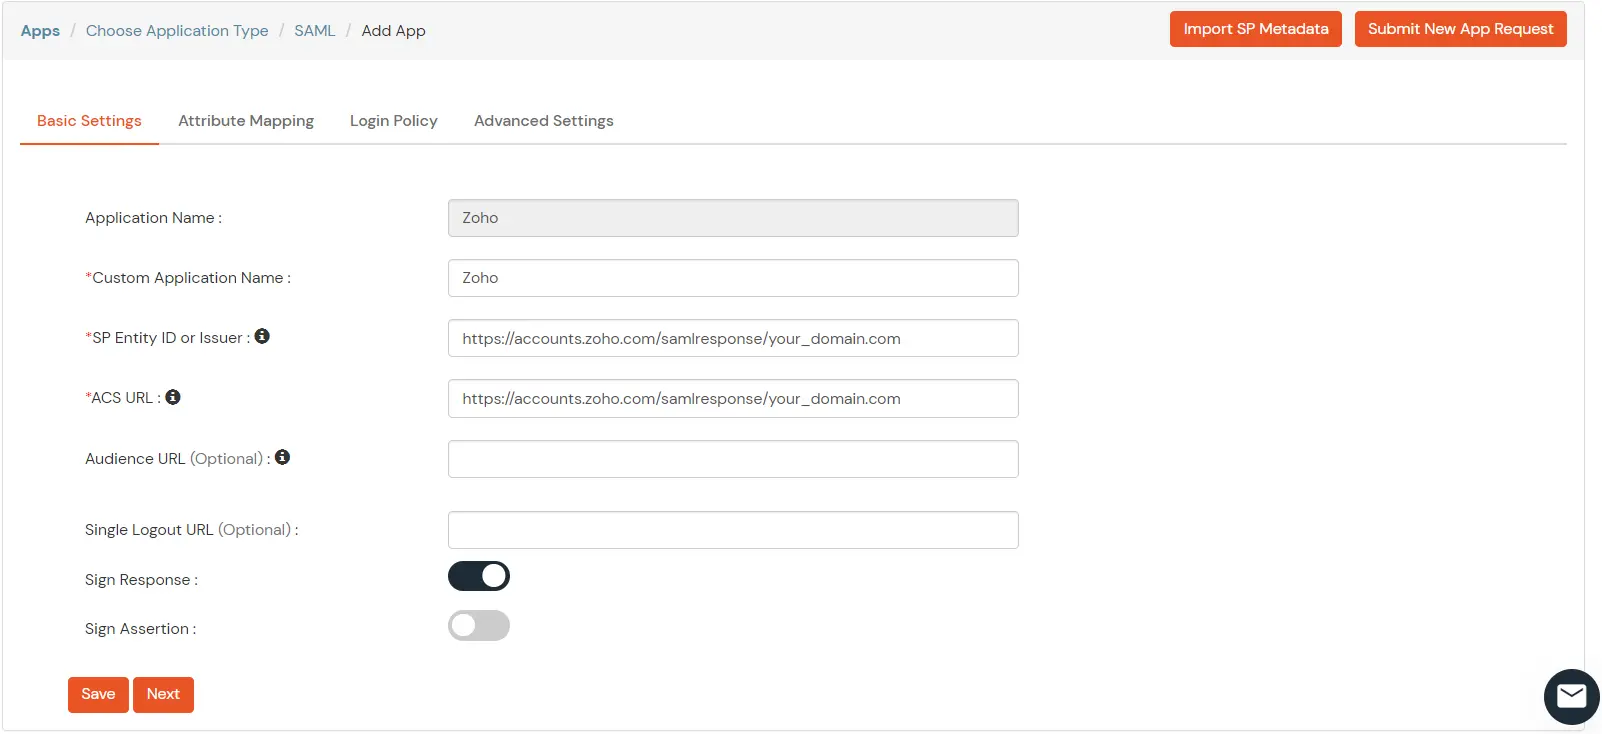Click the Next button
The height and width of the screenshot is (734, 1602).
click(x=163, y=695)
